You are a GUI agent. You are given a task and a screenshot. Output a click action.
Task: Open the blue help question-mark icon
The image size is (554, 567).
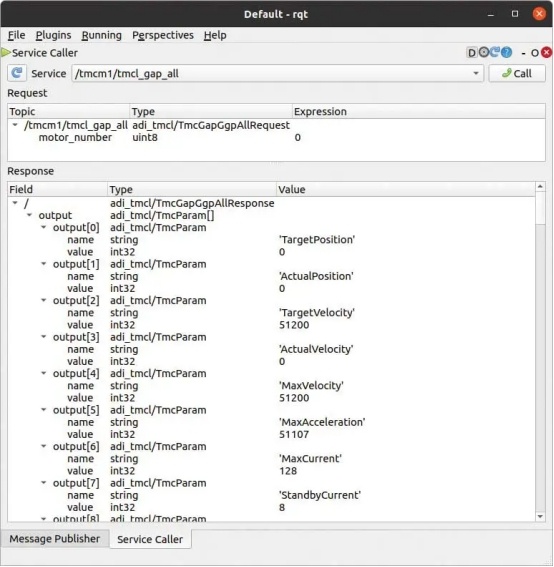(x=507, y=52)
